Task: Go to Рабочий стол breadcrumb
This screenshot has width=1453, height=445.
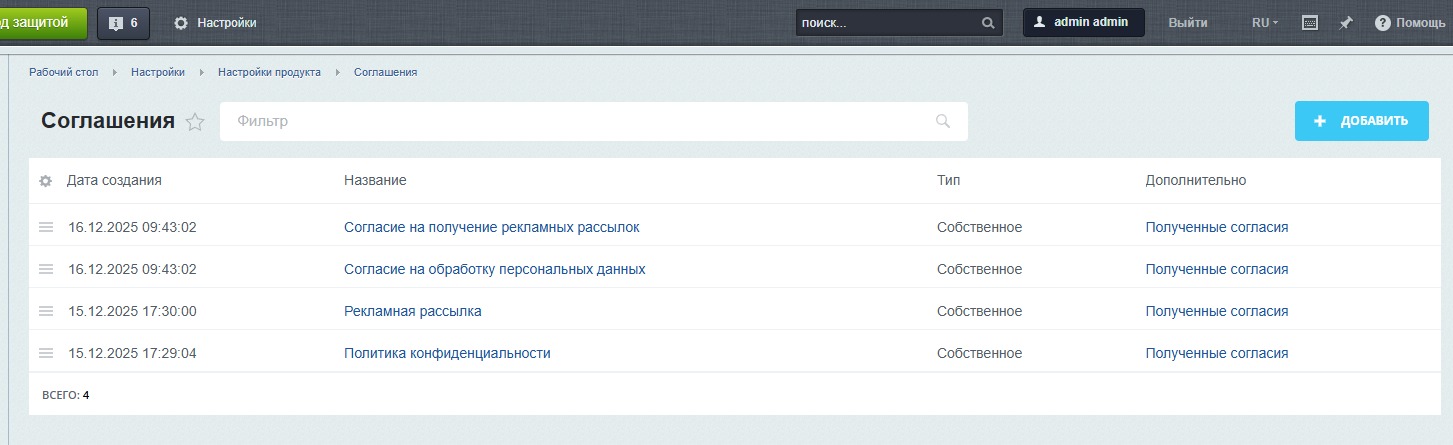Action: coord(64,72)
